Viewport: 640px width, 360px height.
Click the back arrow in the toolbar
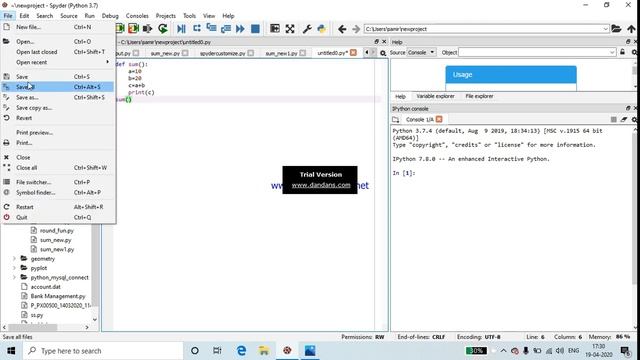[x=342, y=29]
